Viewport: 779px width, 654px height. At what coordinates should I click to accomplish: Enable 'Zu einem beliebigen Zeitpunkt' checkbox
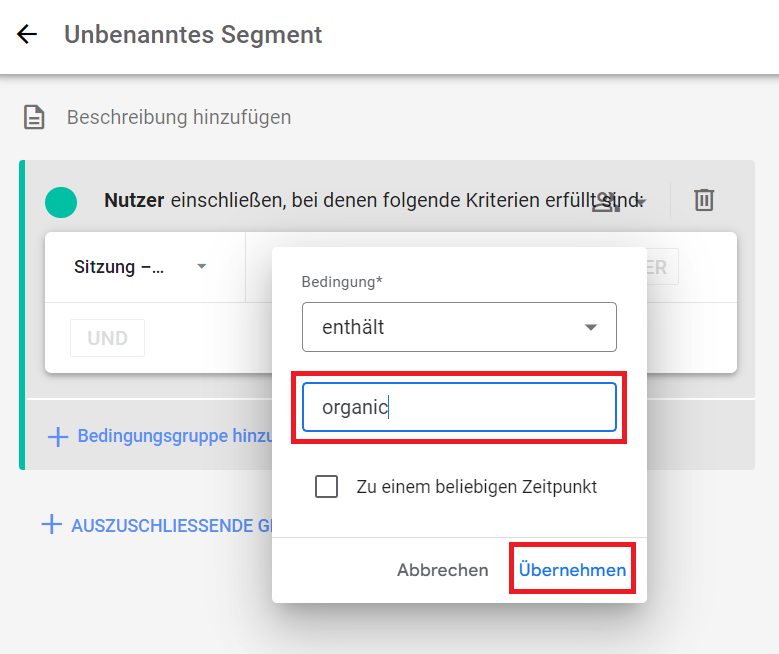point(326,487)
